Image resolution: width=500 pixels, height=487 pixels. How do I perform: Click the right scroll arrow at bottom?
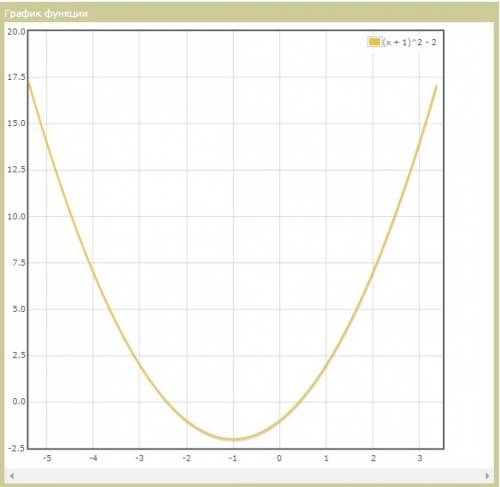pos(488,476)
